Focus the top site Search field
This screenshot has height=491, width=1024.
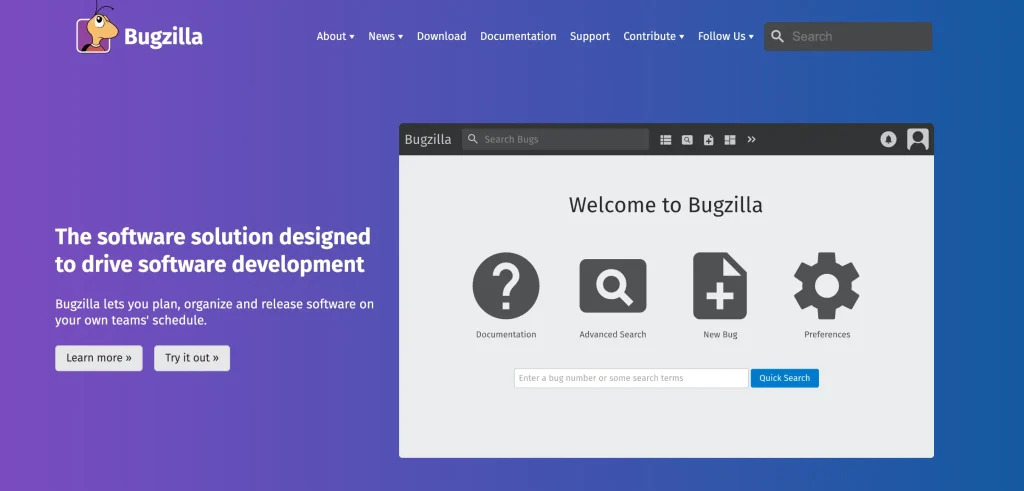(848, 37)
